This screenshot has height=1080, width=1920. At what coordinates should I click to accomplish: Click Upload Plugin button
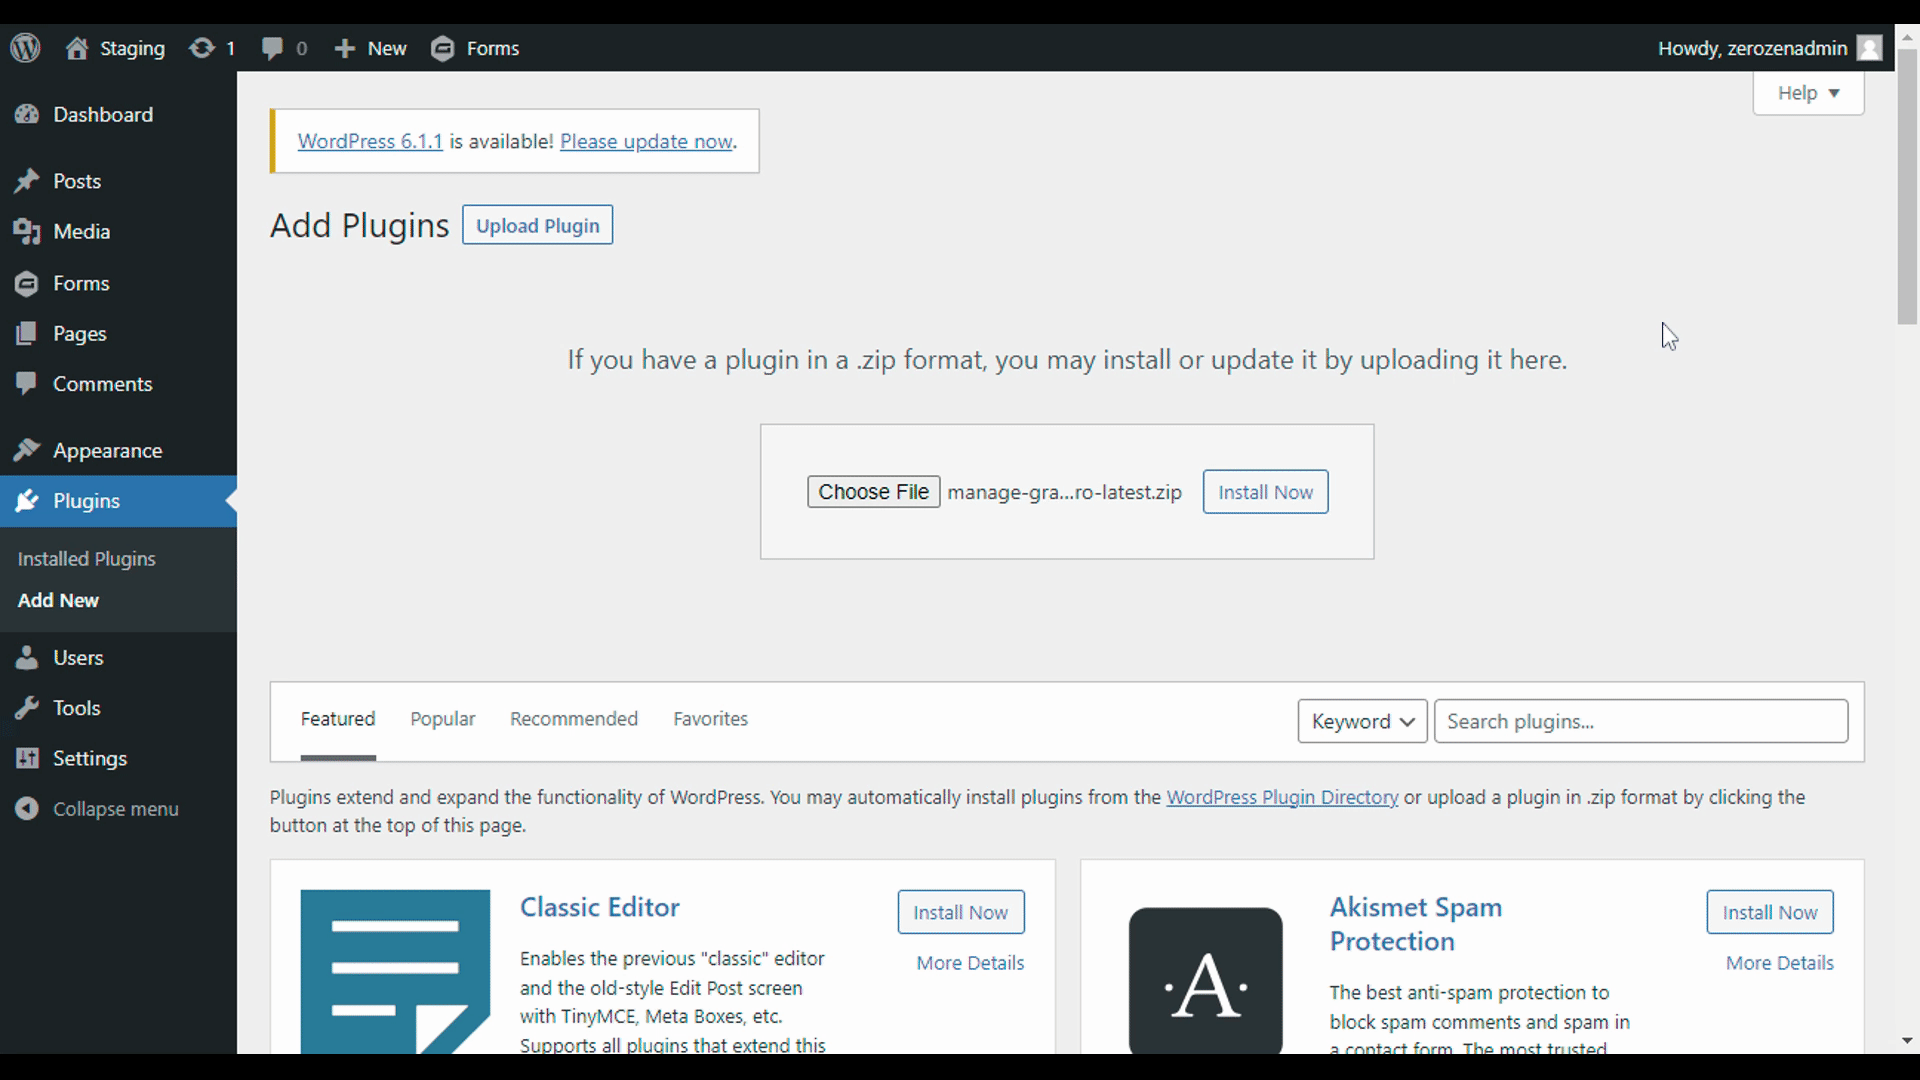pyautogui.click(x=538, y=225)
